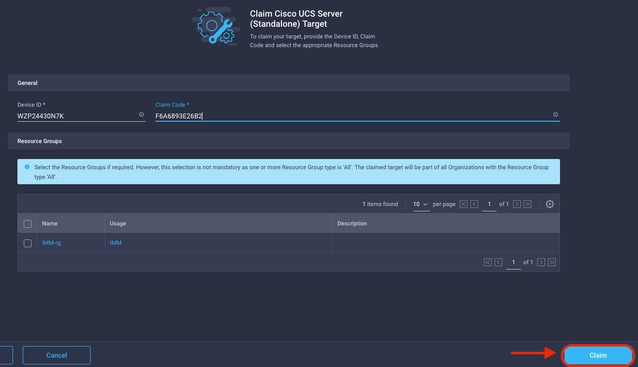
Task: Open the IMM usage link
Action: [x=116, y=243]
